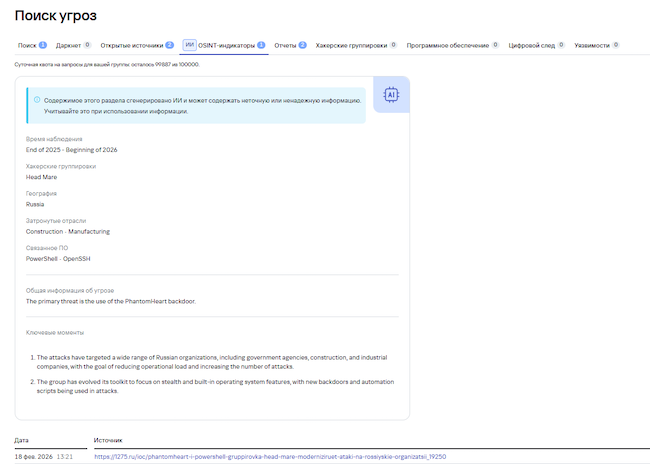The image size is (650, 464).
Task: Open the 1275.ru phantomheart source link
Action: tap(270, 457)
